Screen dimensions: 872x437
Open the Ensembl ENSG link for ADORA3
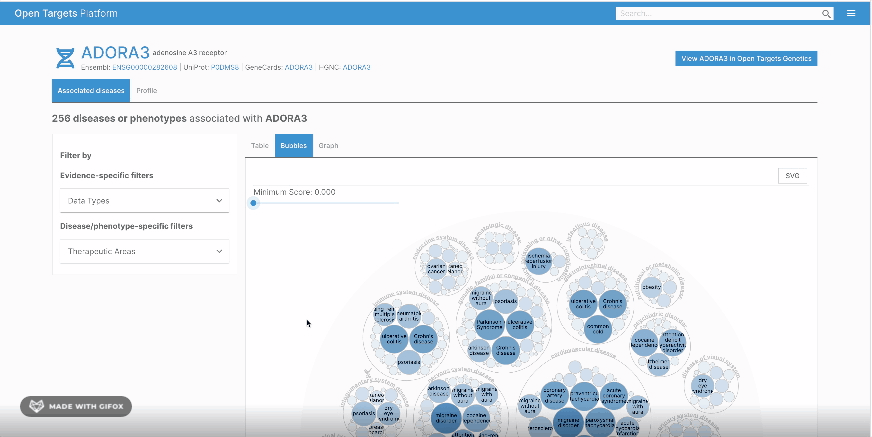pyautogui.click(x=145, y=67)
